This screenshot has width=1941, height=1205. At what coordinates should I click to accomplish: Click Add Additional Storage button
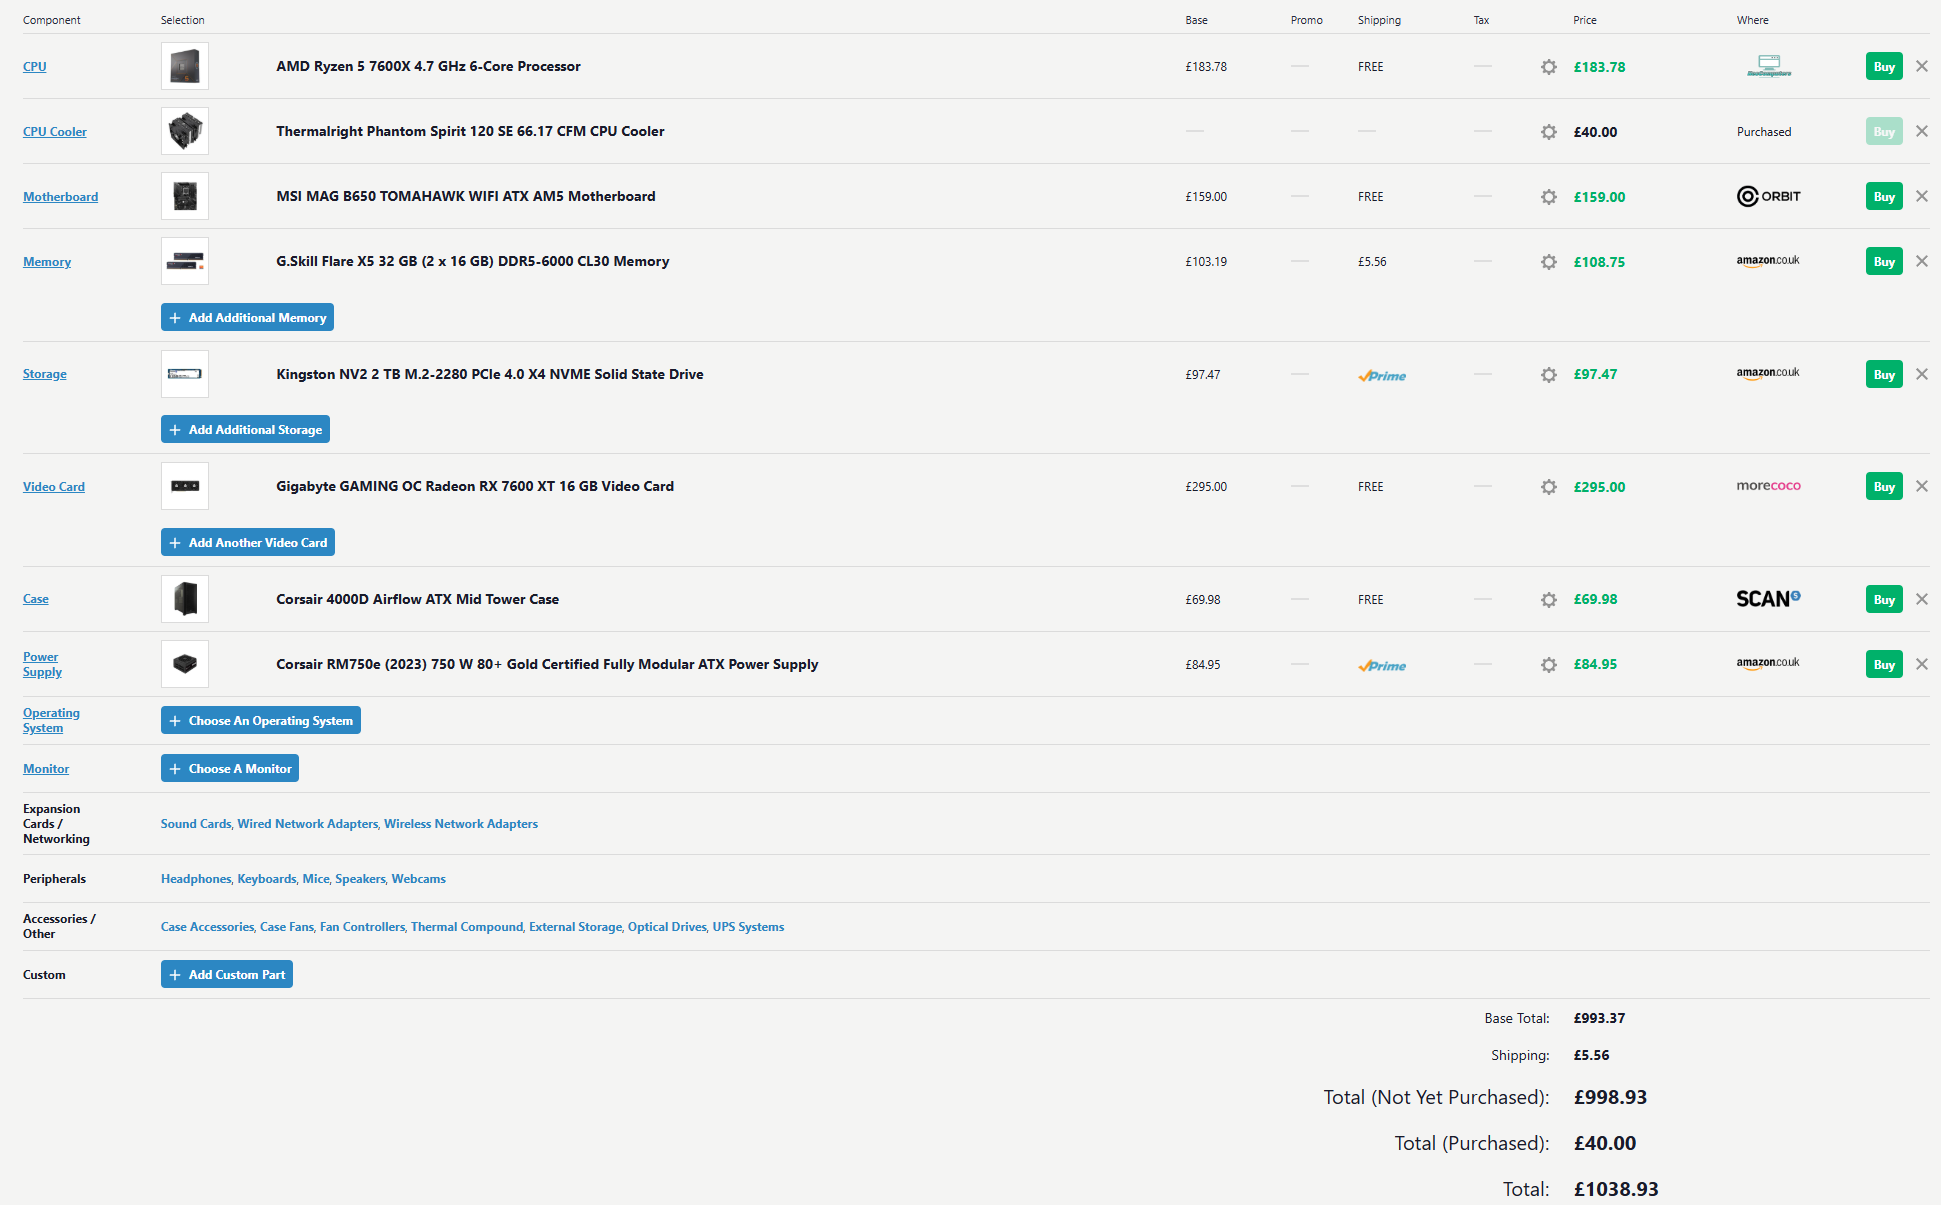point(245,429)
